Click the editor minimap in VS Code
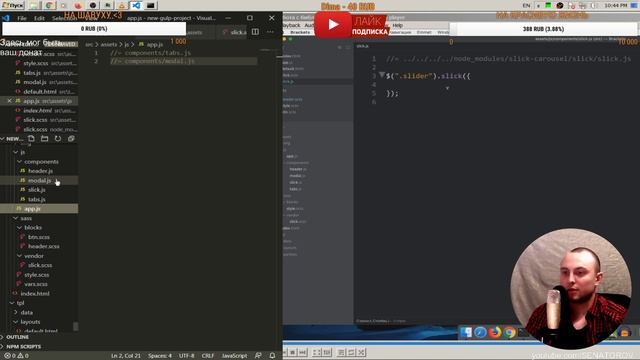Screen dimensions: 640x360 268,50
